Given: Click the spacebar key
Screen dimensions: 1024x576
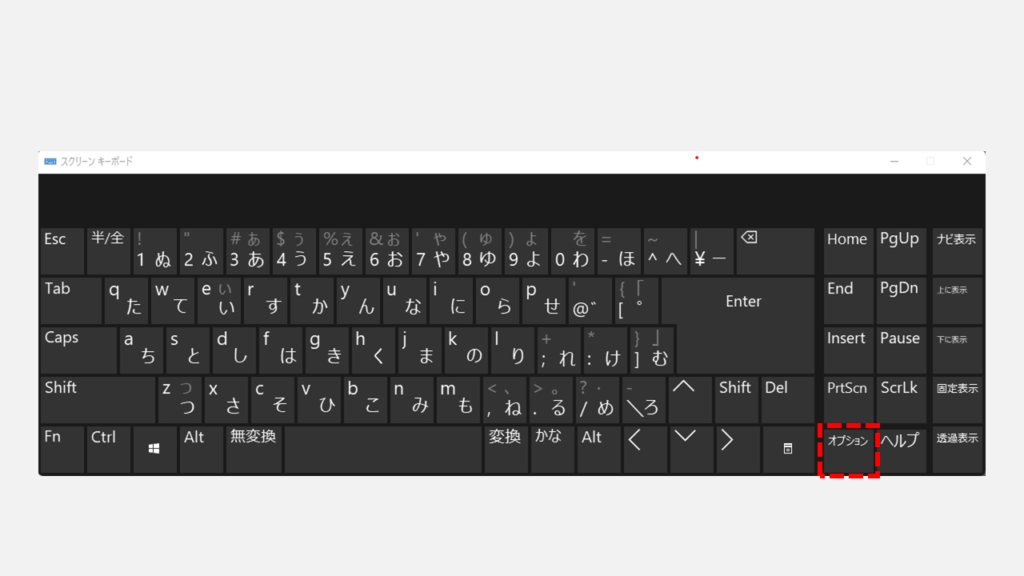Looking at the screenshot, I should (383, 449).
